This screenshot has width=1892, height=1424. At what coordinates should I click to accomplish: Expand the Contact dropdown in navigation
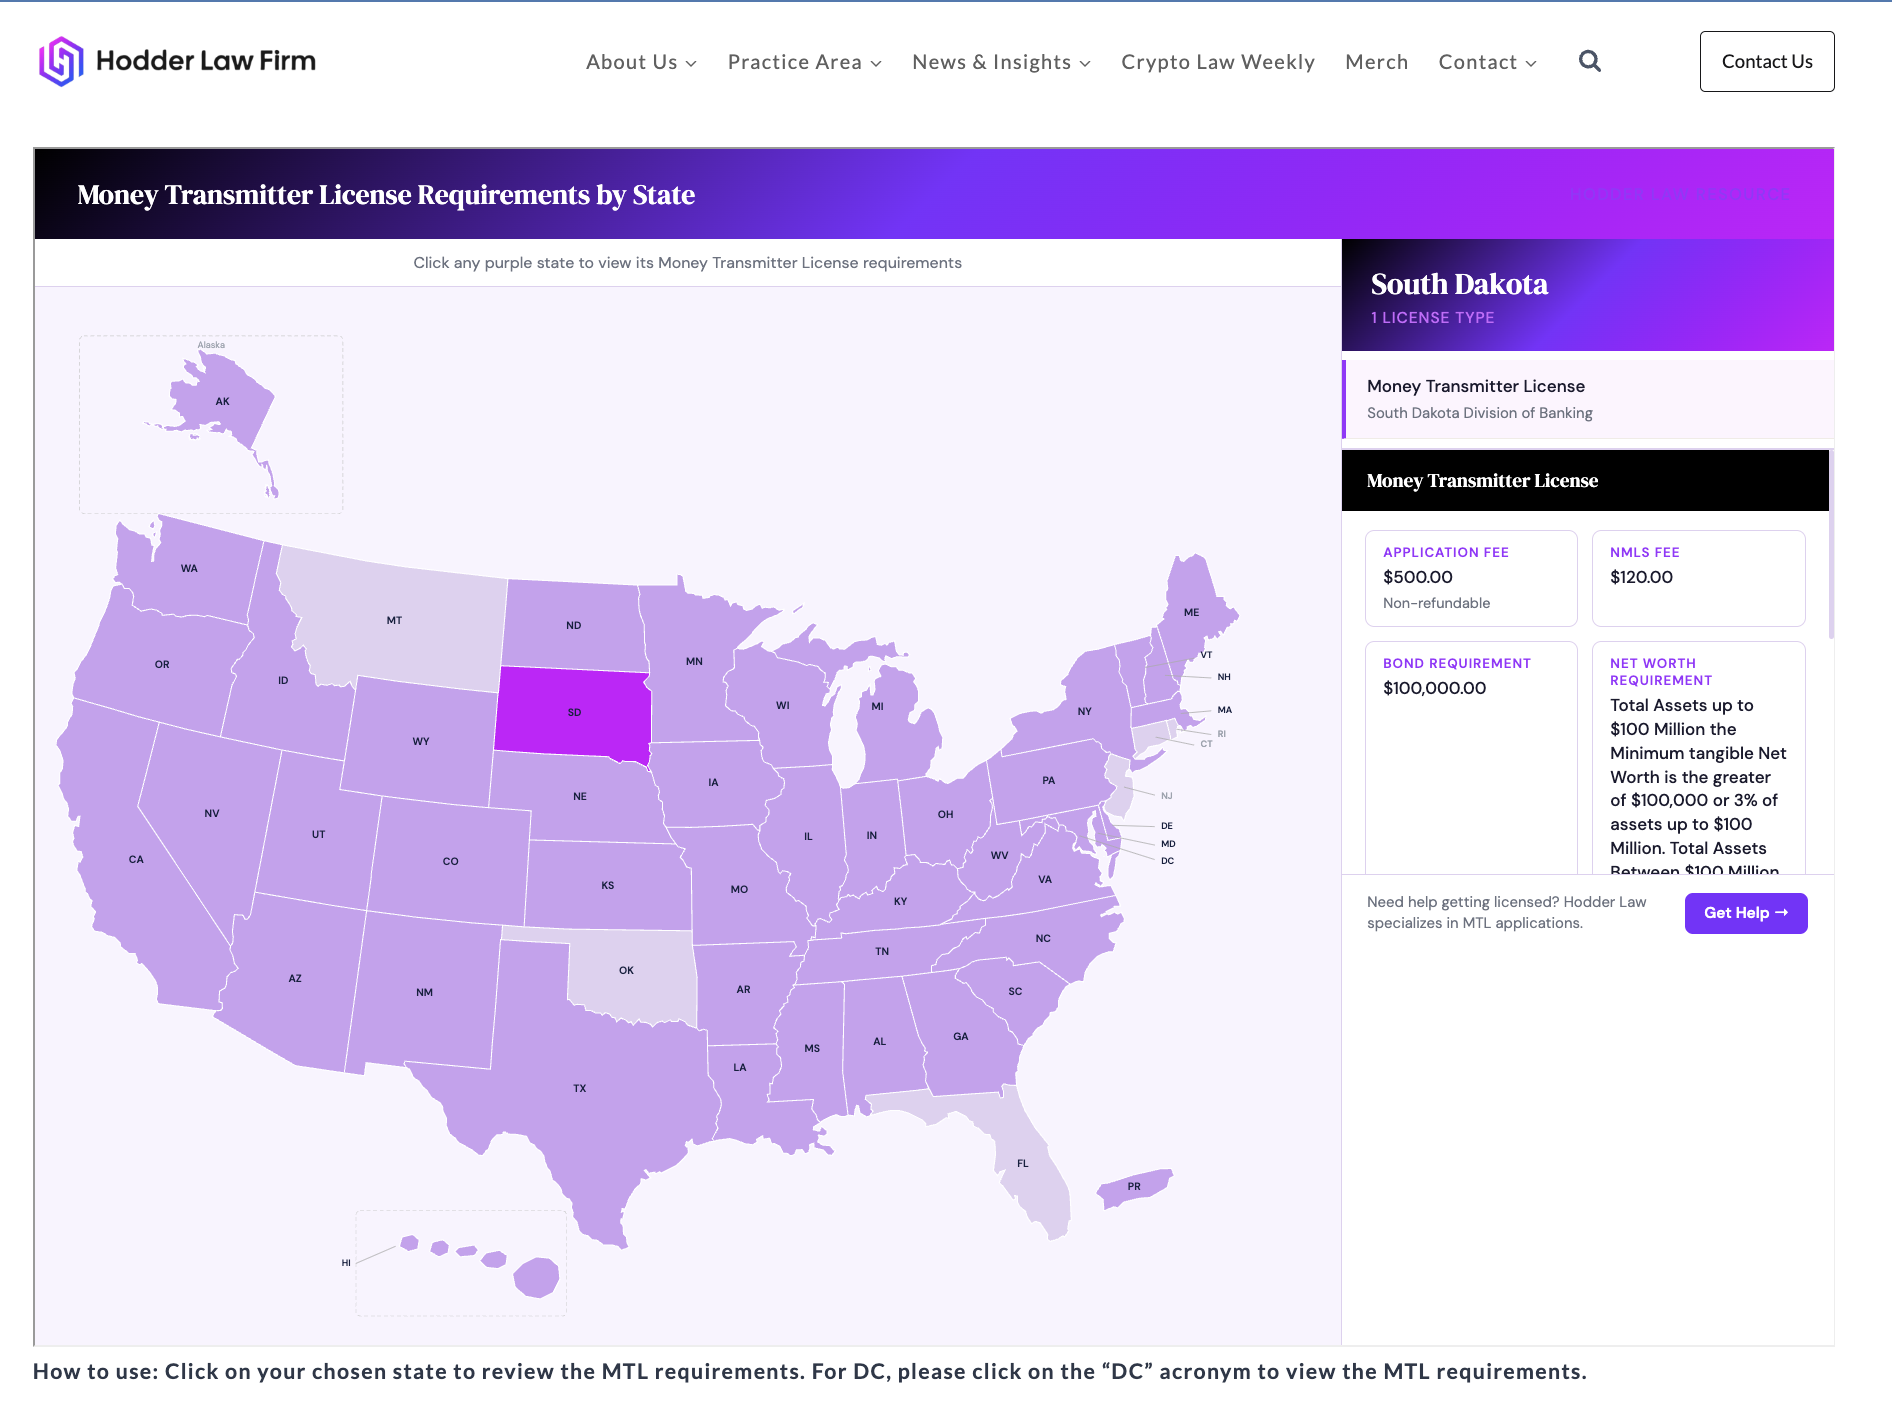(x=1487, y=62)
